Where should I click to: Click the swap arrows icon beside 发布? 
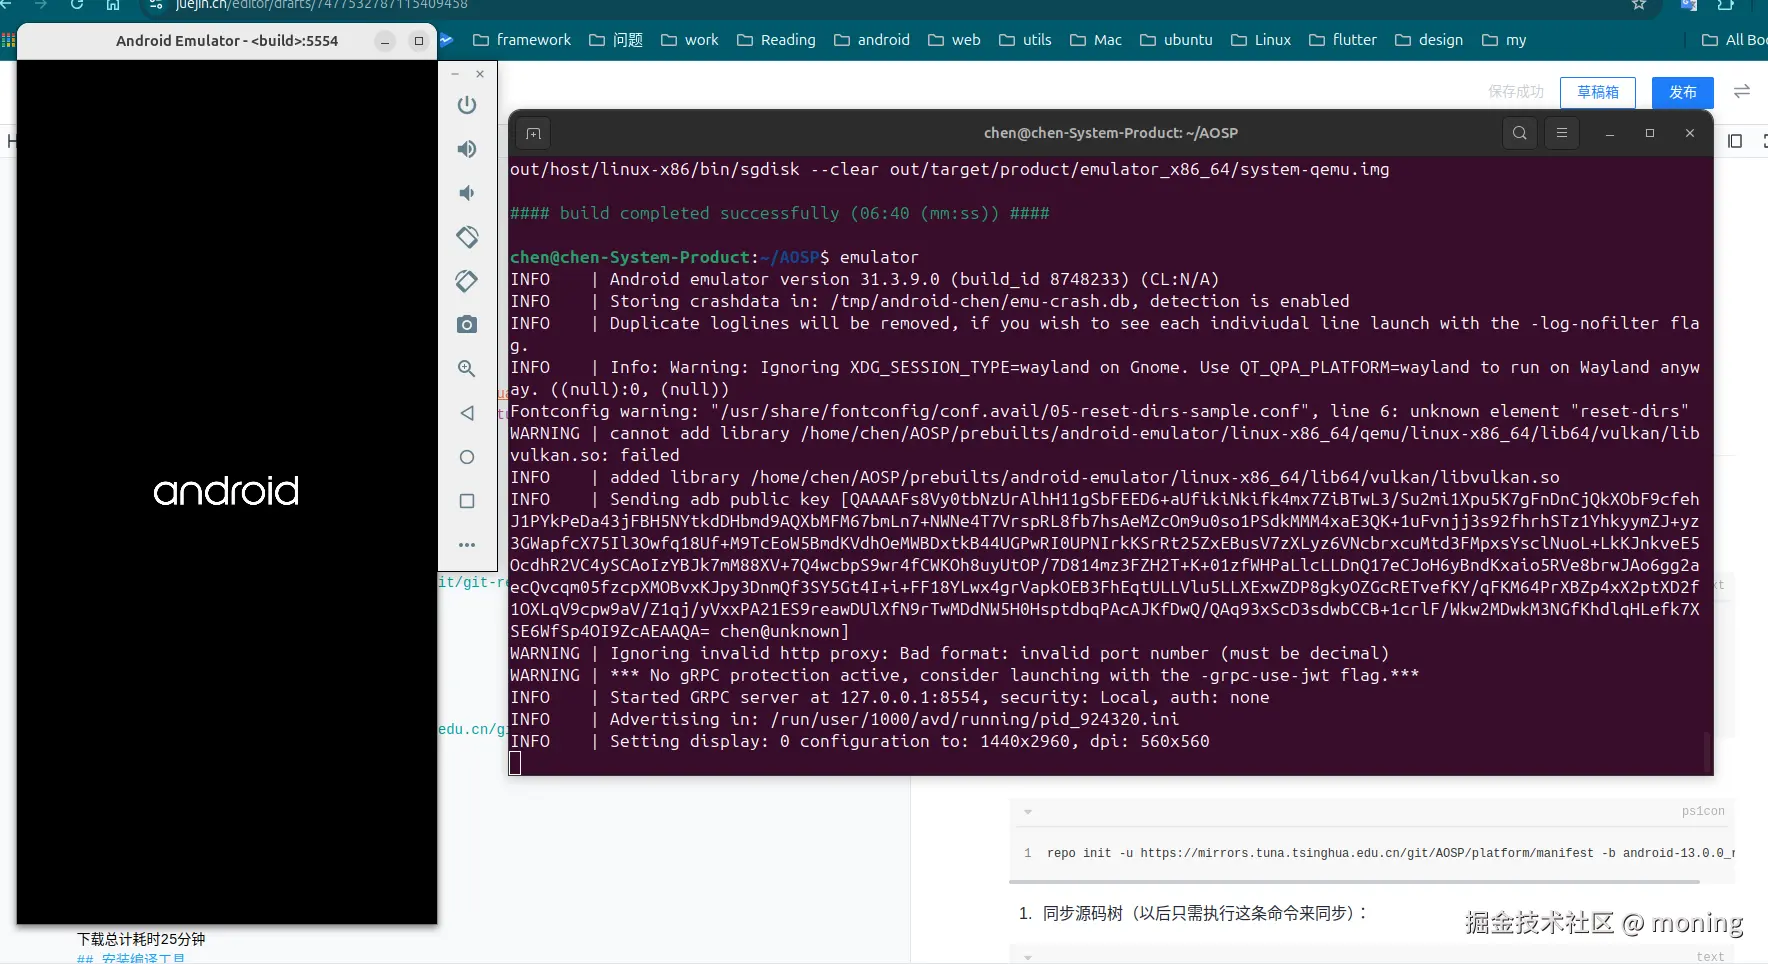[1742, 91]
